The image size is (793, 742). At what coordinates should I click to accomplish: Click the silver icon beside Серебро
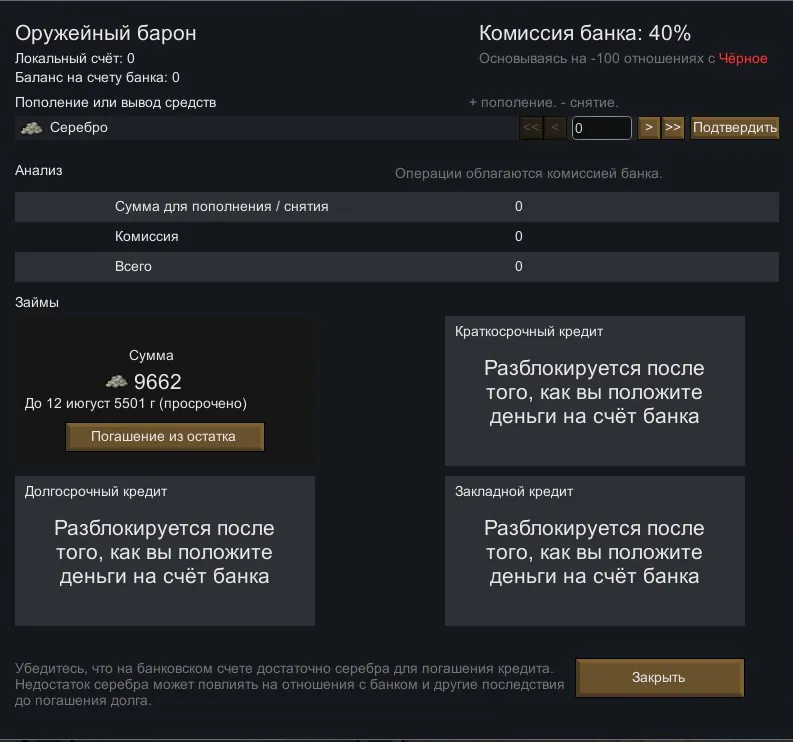[31, 128]
